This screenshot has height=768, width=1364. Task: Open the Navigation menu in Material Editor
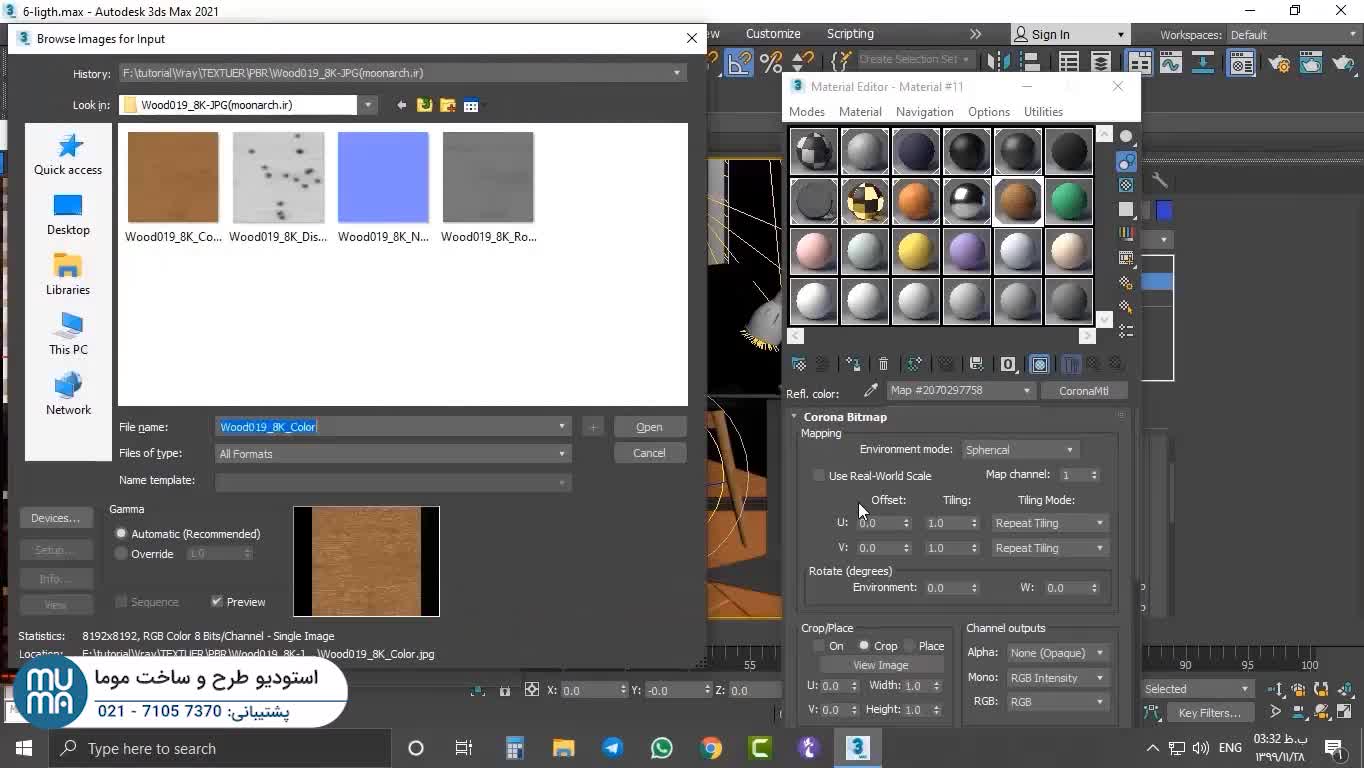point(924,112)
